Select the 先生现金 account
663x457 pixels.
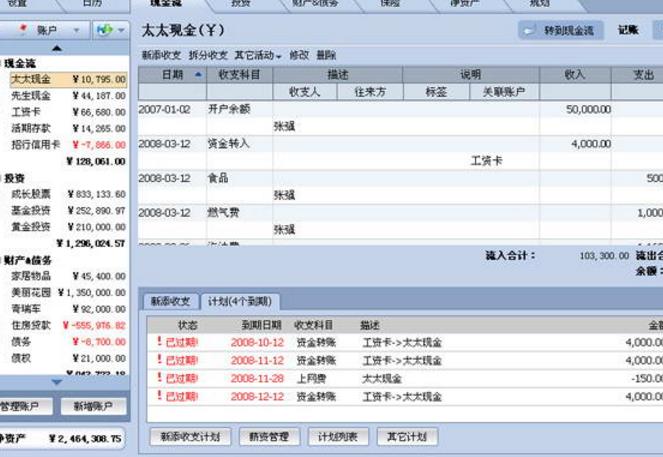(68, 96)
